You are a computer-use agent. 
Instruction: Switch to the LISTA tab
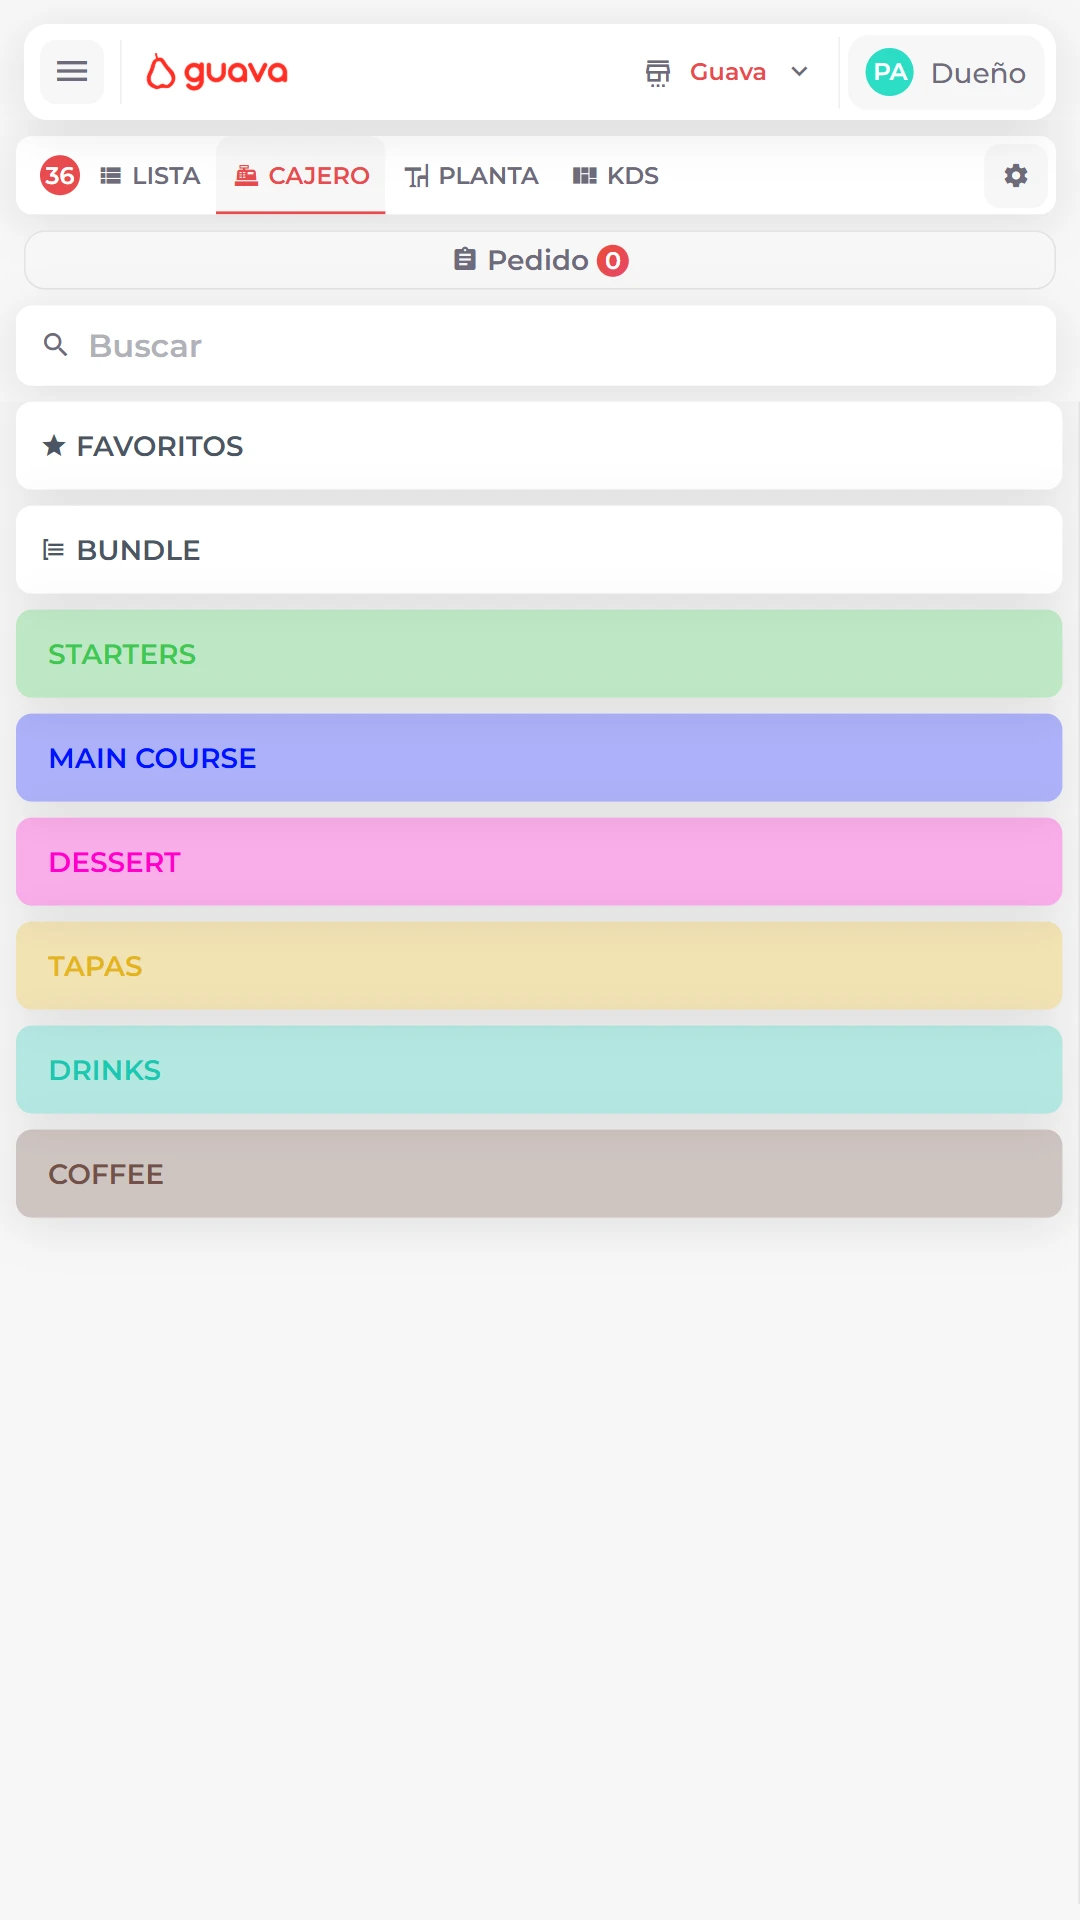(x=148, y=175)
